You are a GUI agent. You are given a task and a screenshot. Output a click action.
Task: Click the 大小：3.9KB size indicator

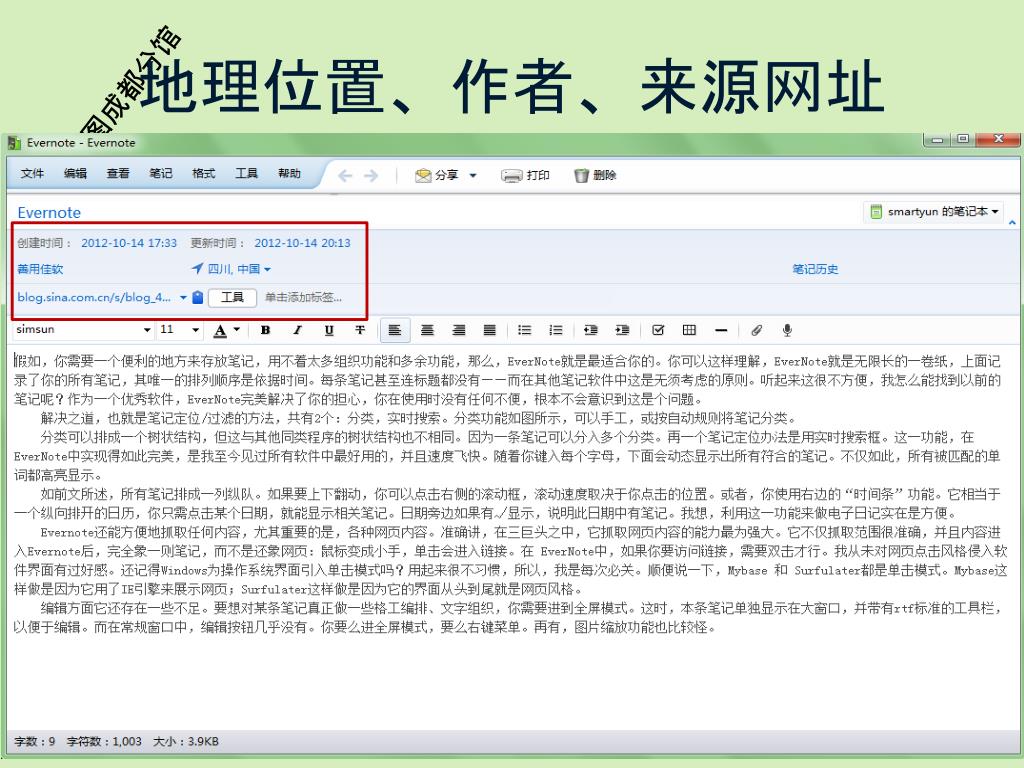point(186,742)
